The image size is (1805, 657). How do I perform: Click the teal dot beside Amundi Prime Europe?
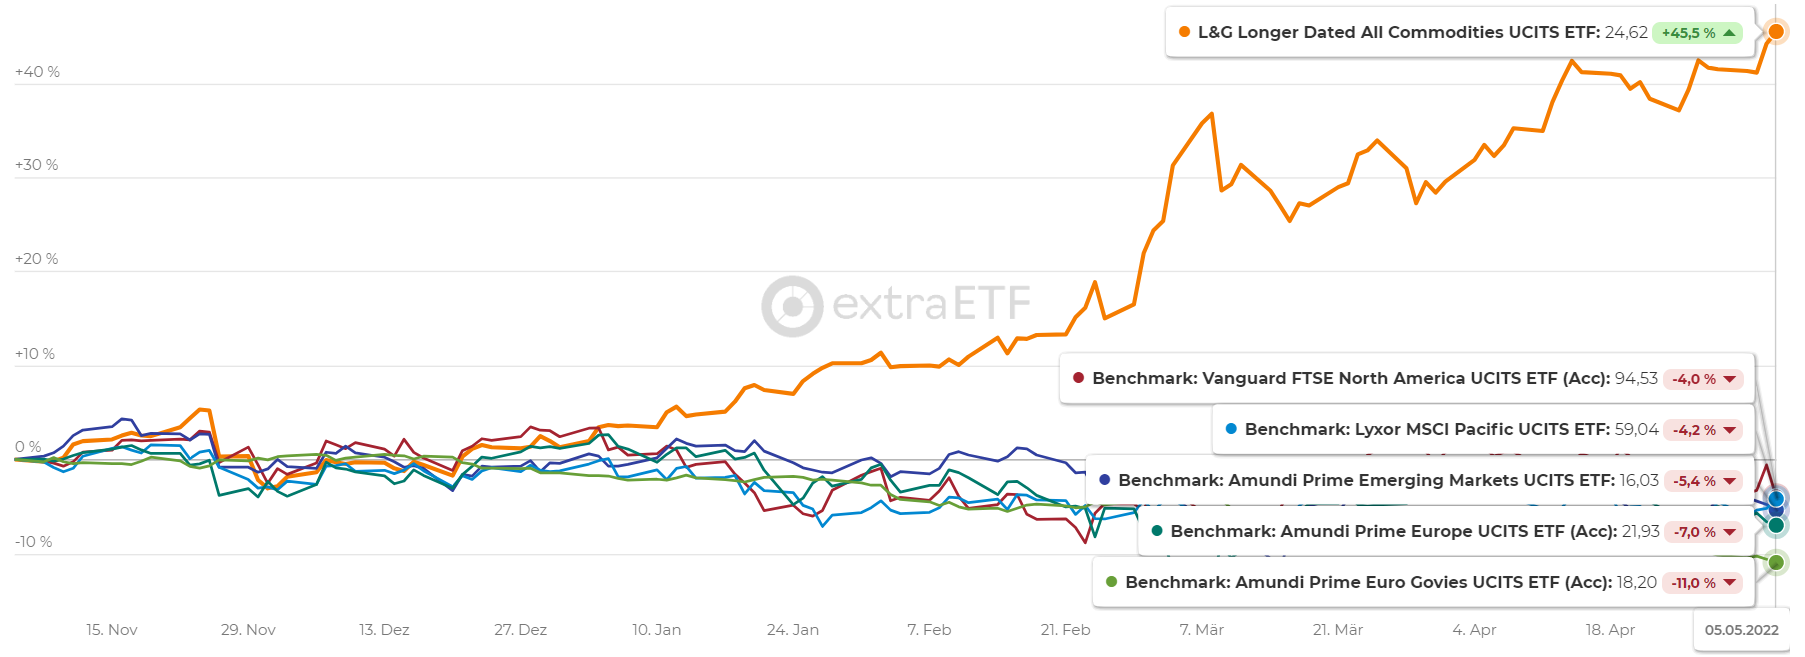tap(1157, 531)
